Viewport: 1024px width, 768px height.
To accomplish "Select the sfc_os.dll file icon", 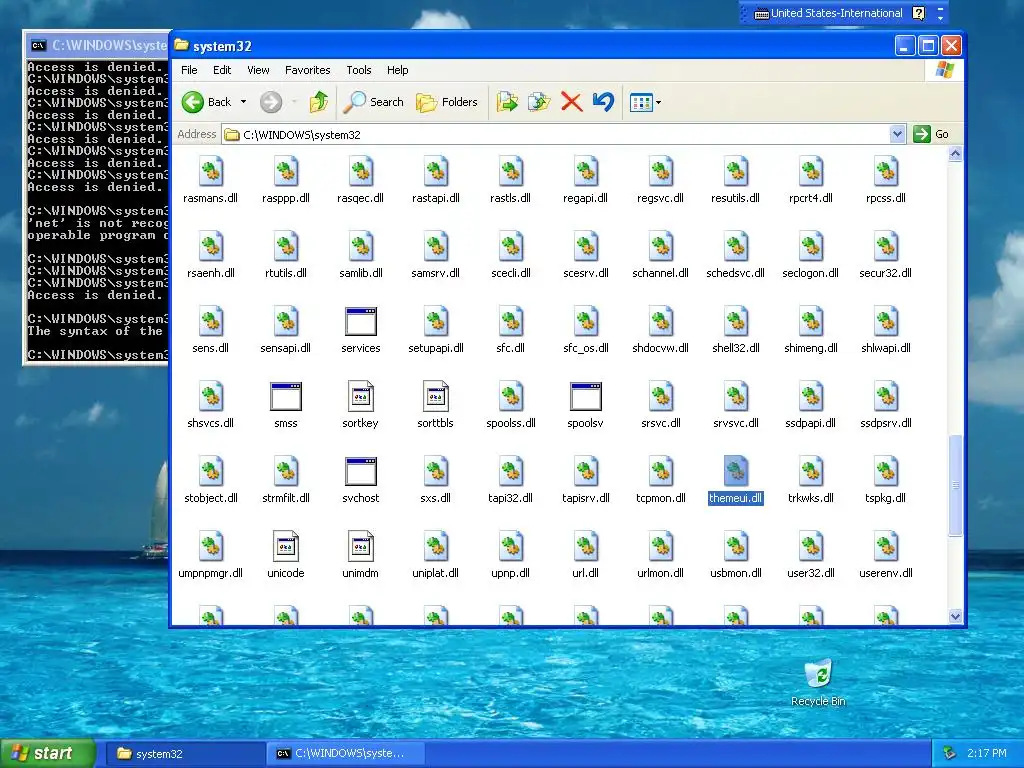I will [585, 321].
